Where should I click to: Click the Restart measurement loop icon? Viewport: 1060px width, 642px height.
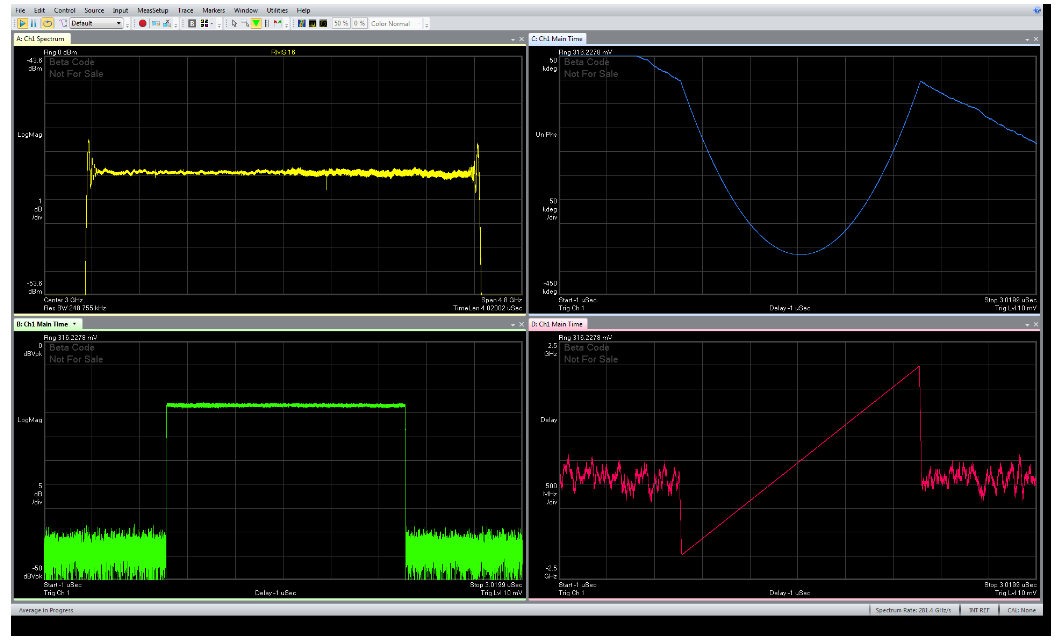coord(46,23)
